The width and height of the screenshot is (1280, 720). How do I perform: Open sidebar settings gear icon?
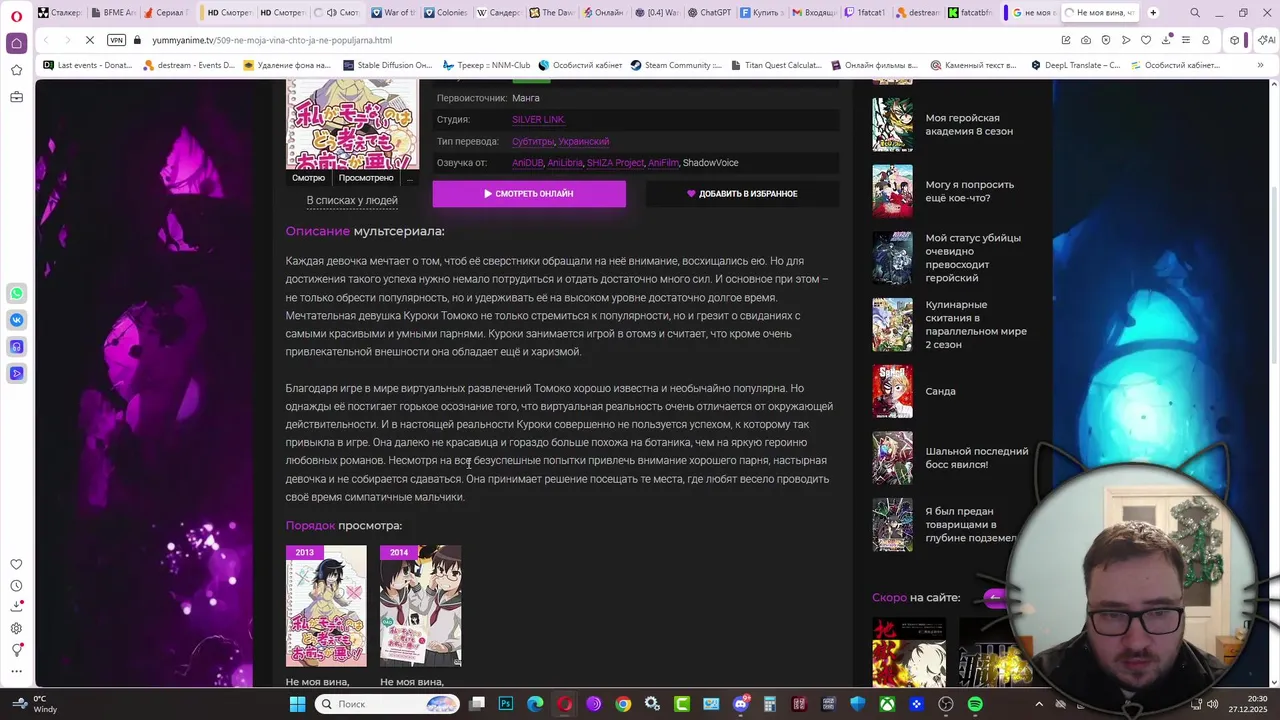click(x=16, y=629)
